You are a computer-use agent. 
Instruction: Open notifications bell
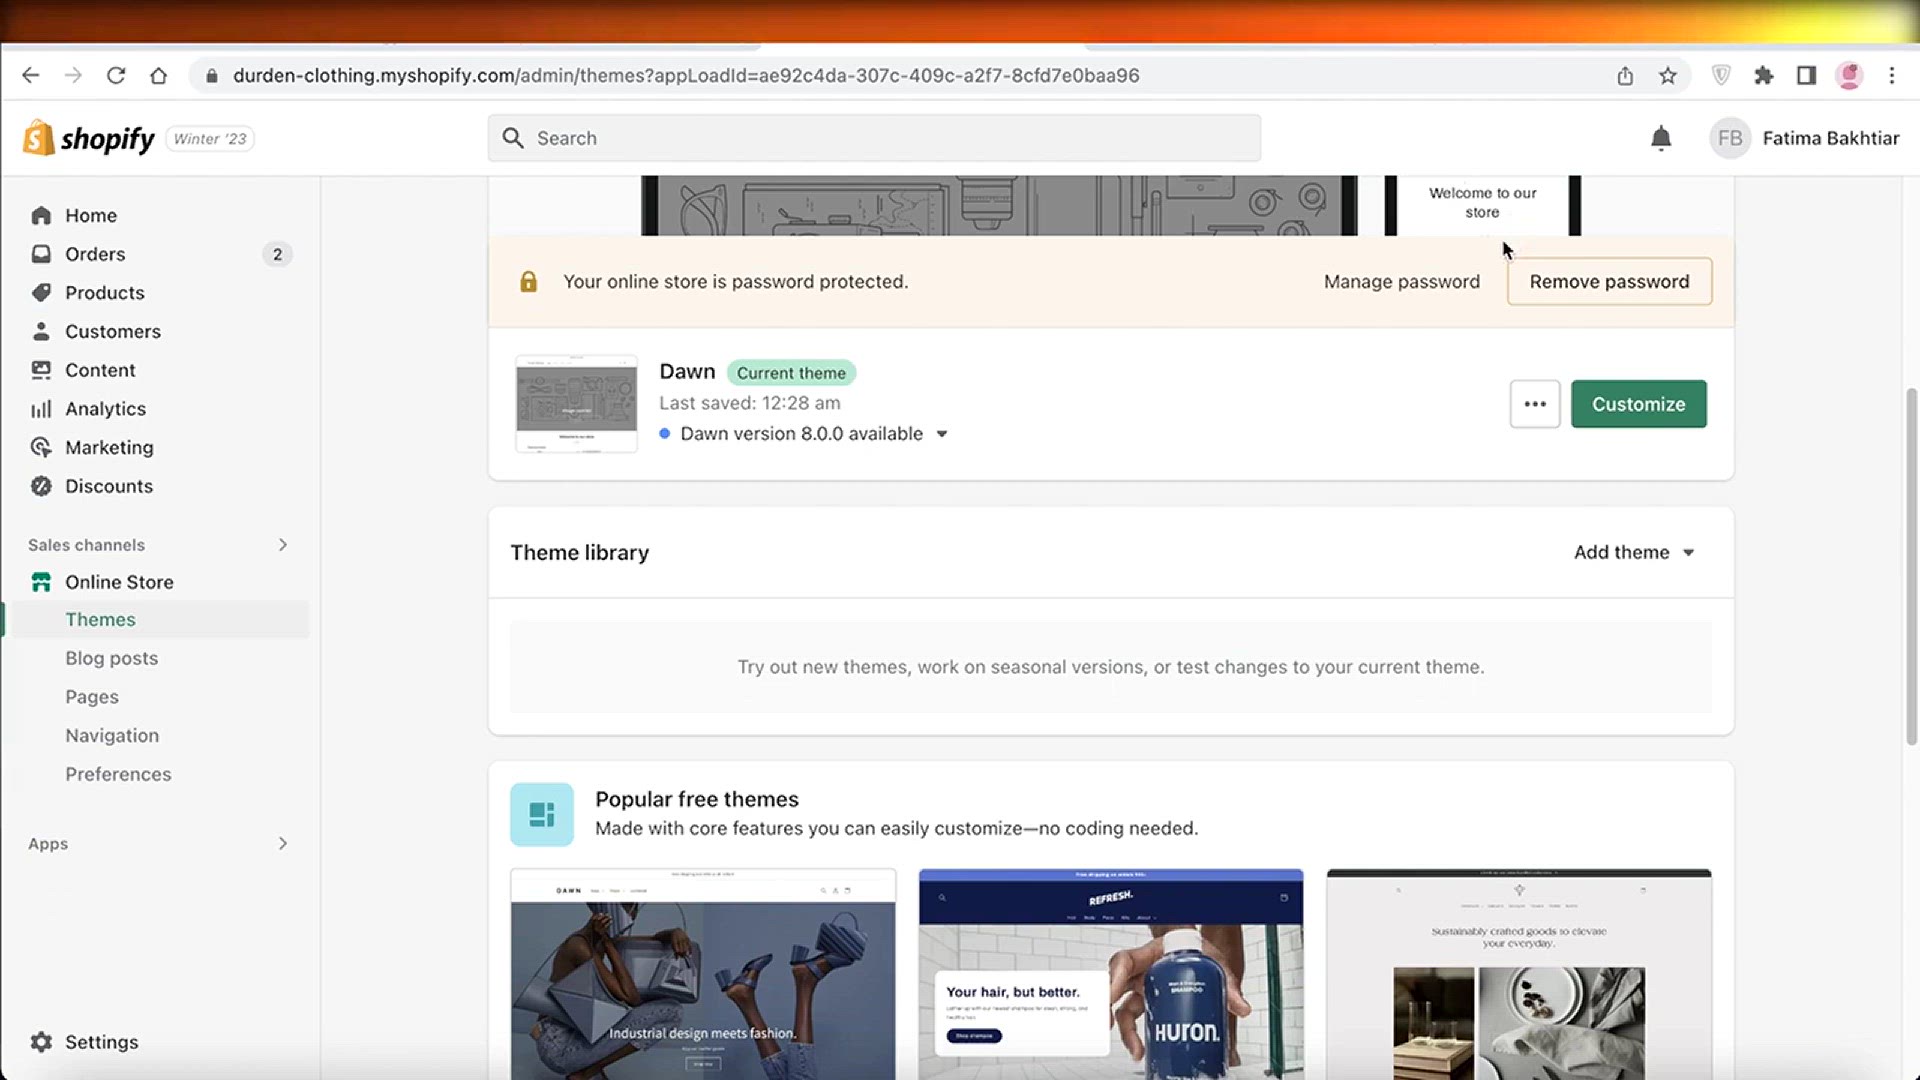point(1660,138)
